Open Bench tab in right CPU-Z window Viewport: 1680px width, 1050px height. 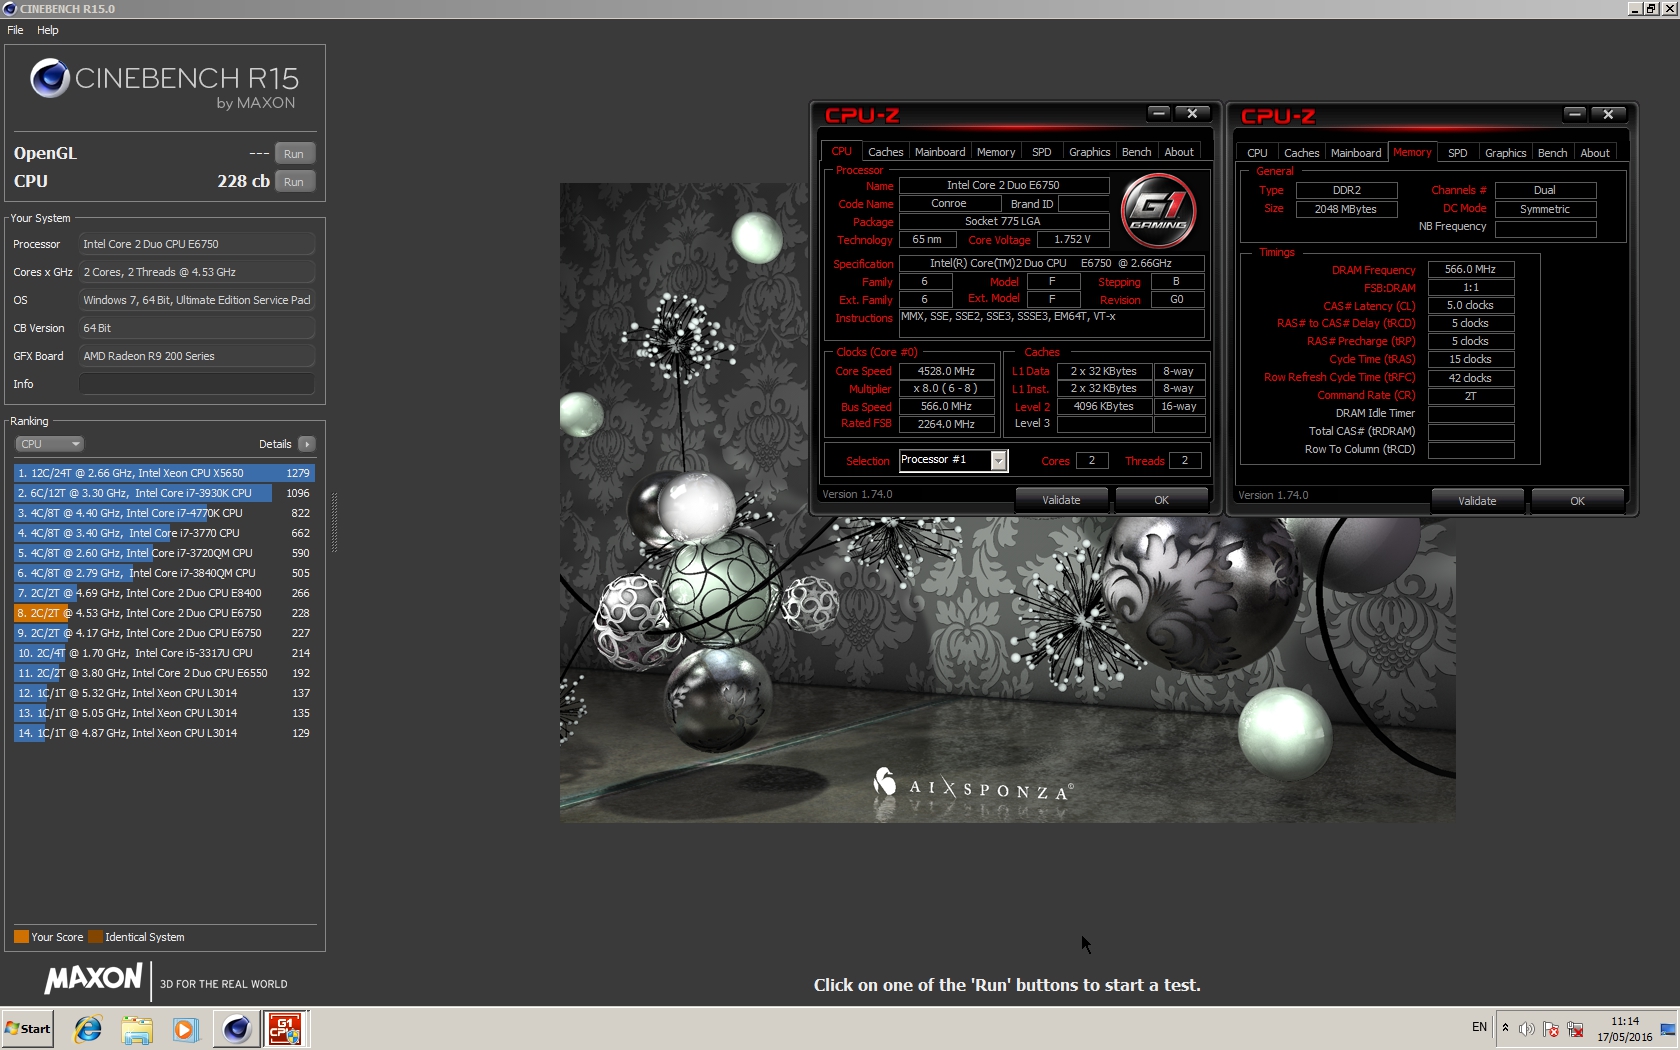1553,153
